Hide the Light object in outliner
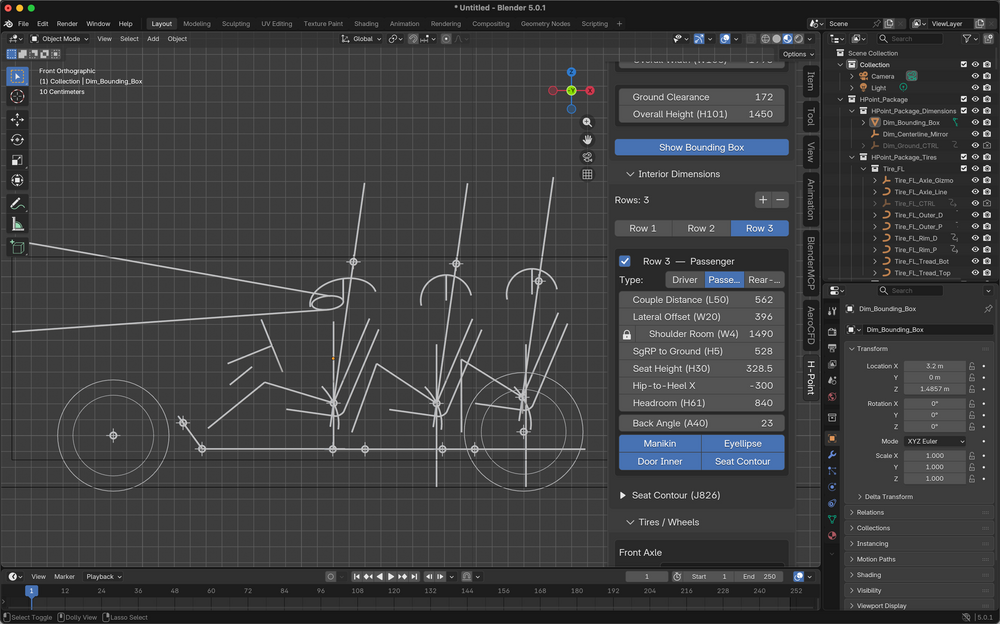Image resolution: width=1000 pixels, height=624 pixels. coord(975,87)
